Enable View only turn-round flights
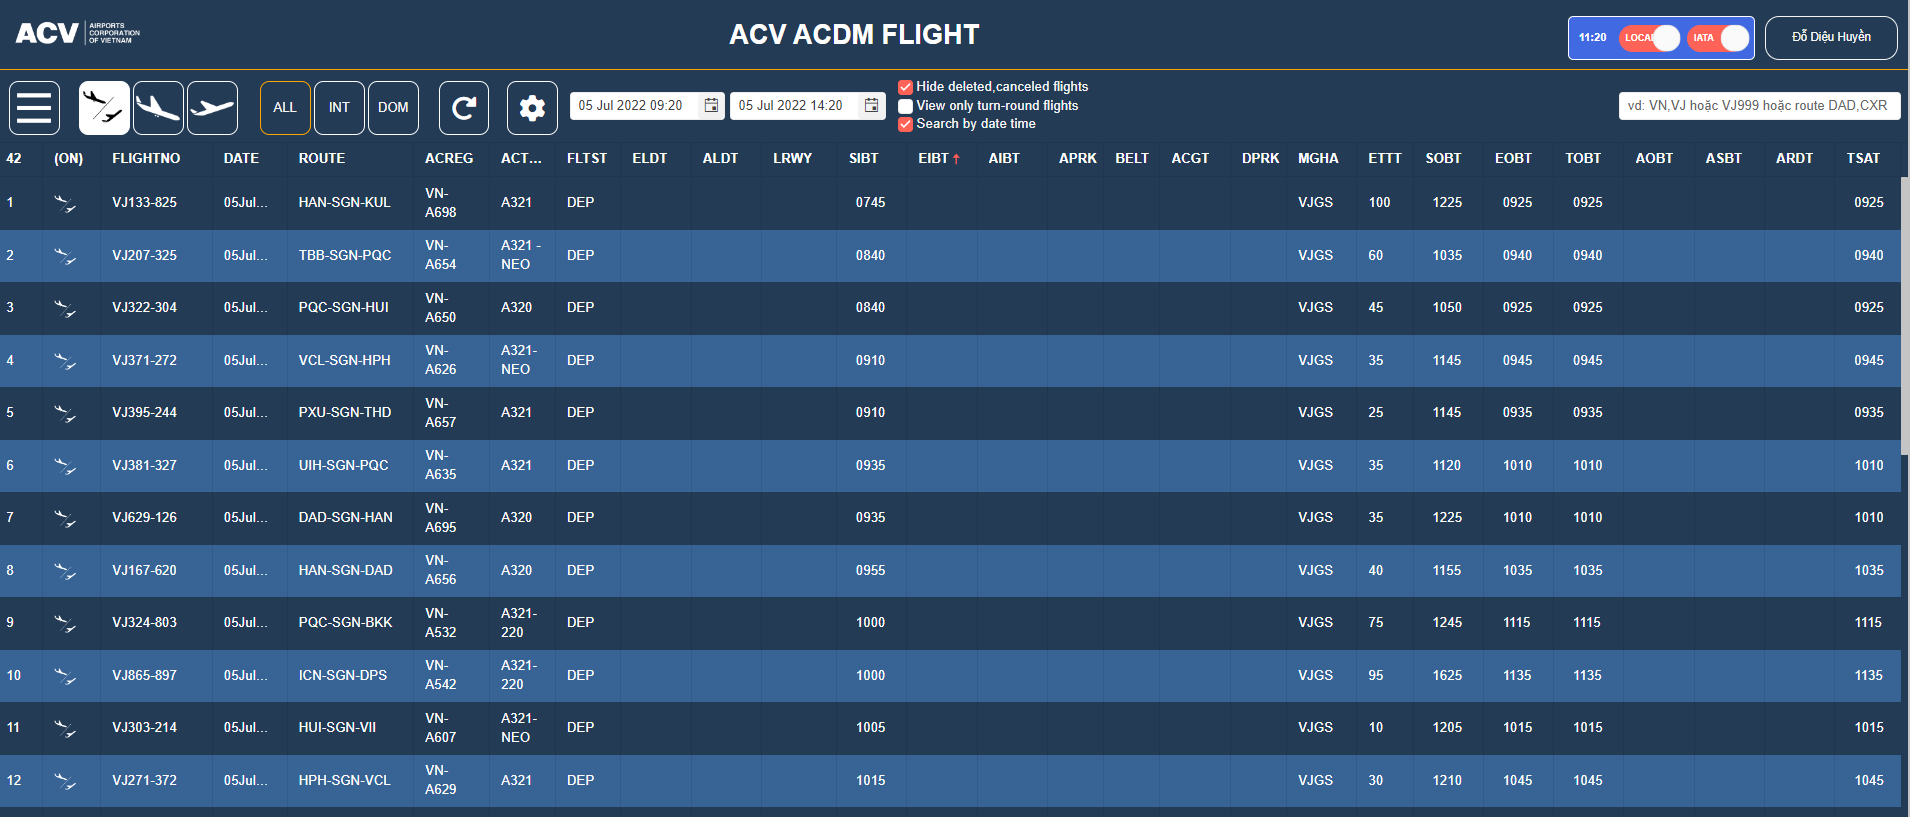 905,106
